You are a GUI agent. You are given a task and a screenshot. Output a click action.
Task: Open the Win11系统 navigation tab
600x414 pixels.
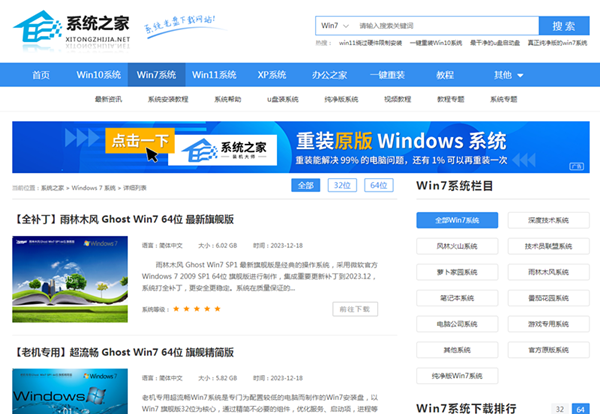click(x=214, y=75)
